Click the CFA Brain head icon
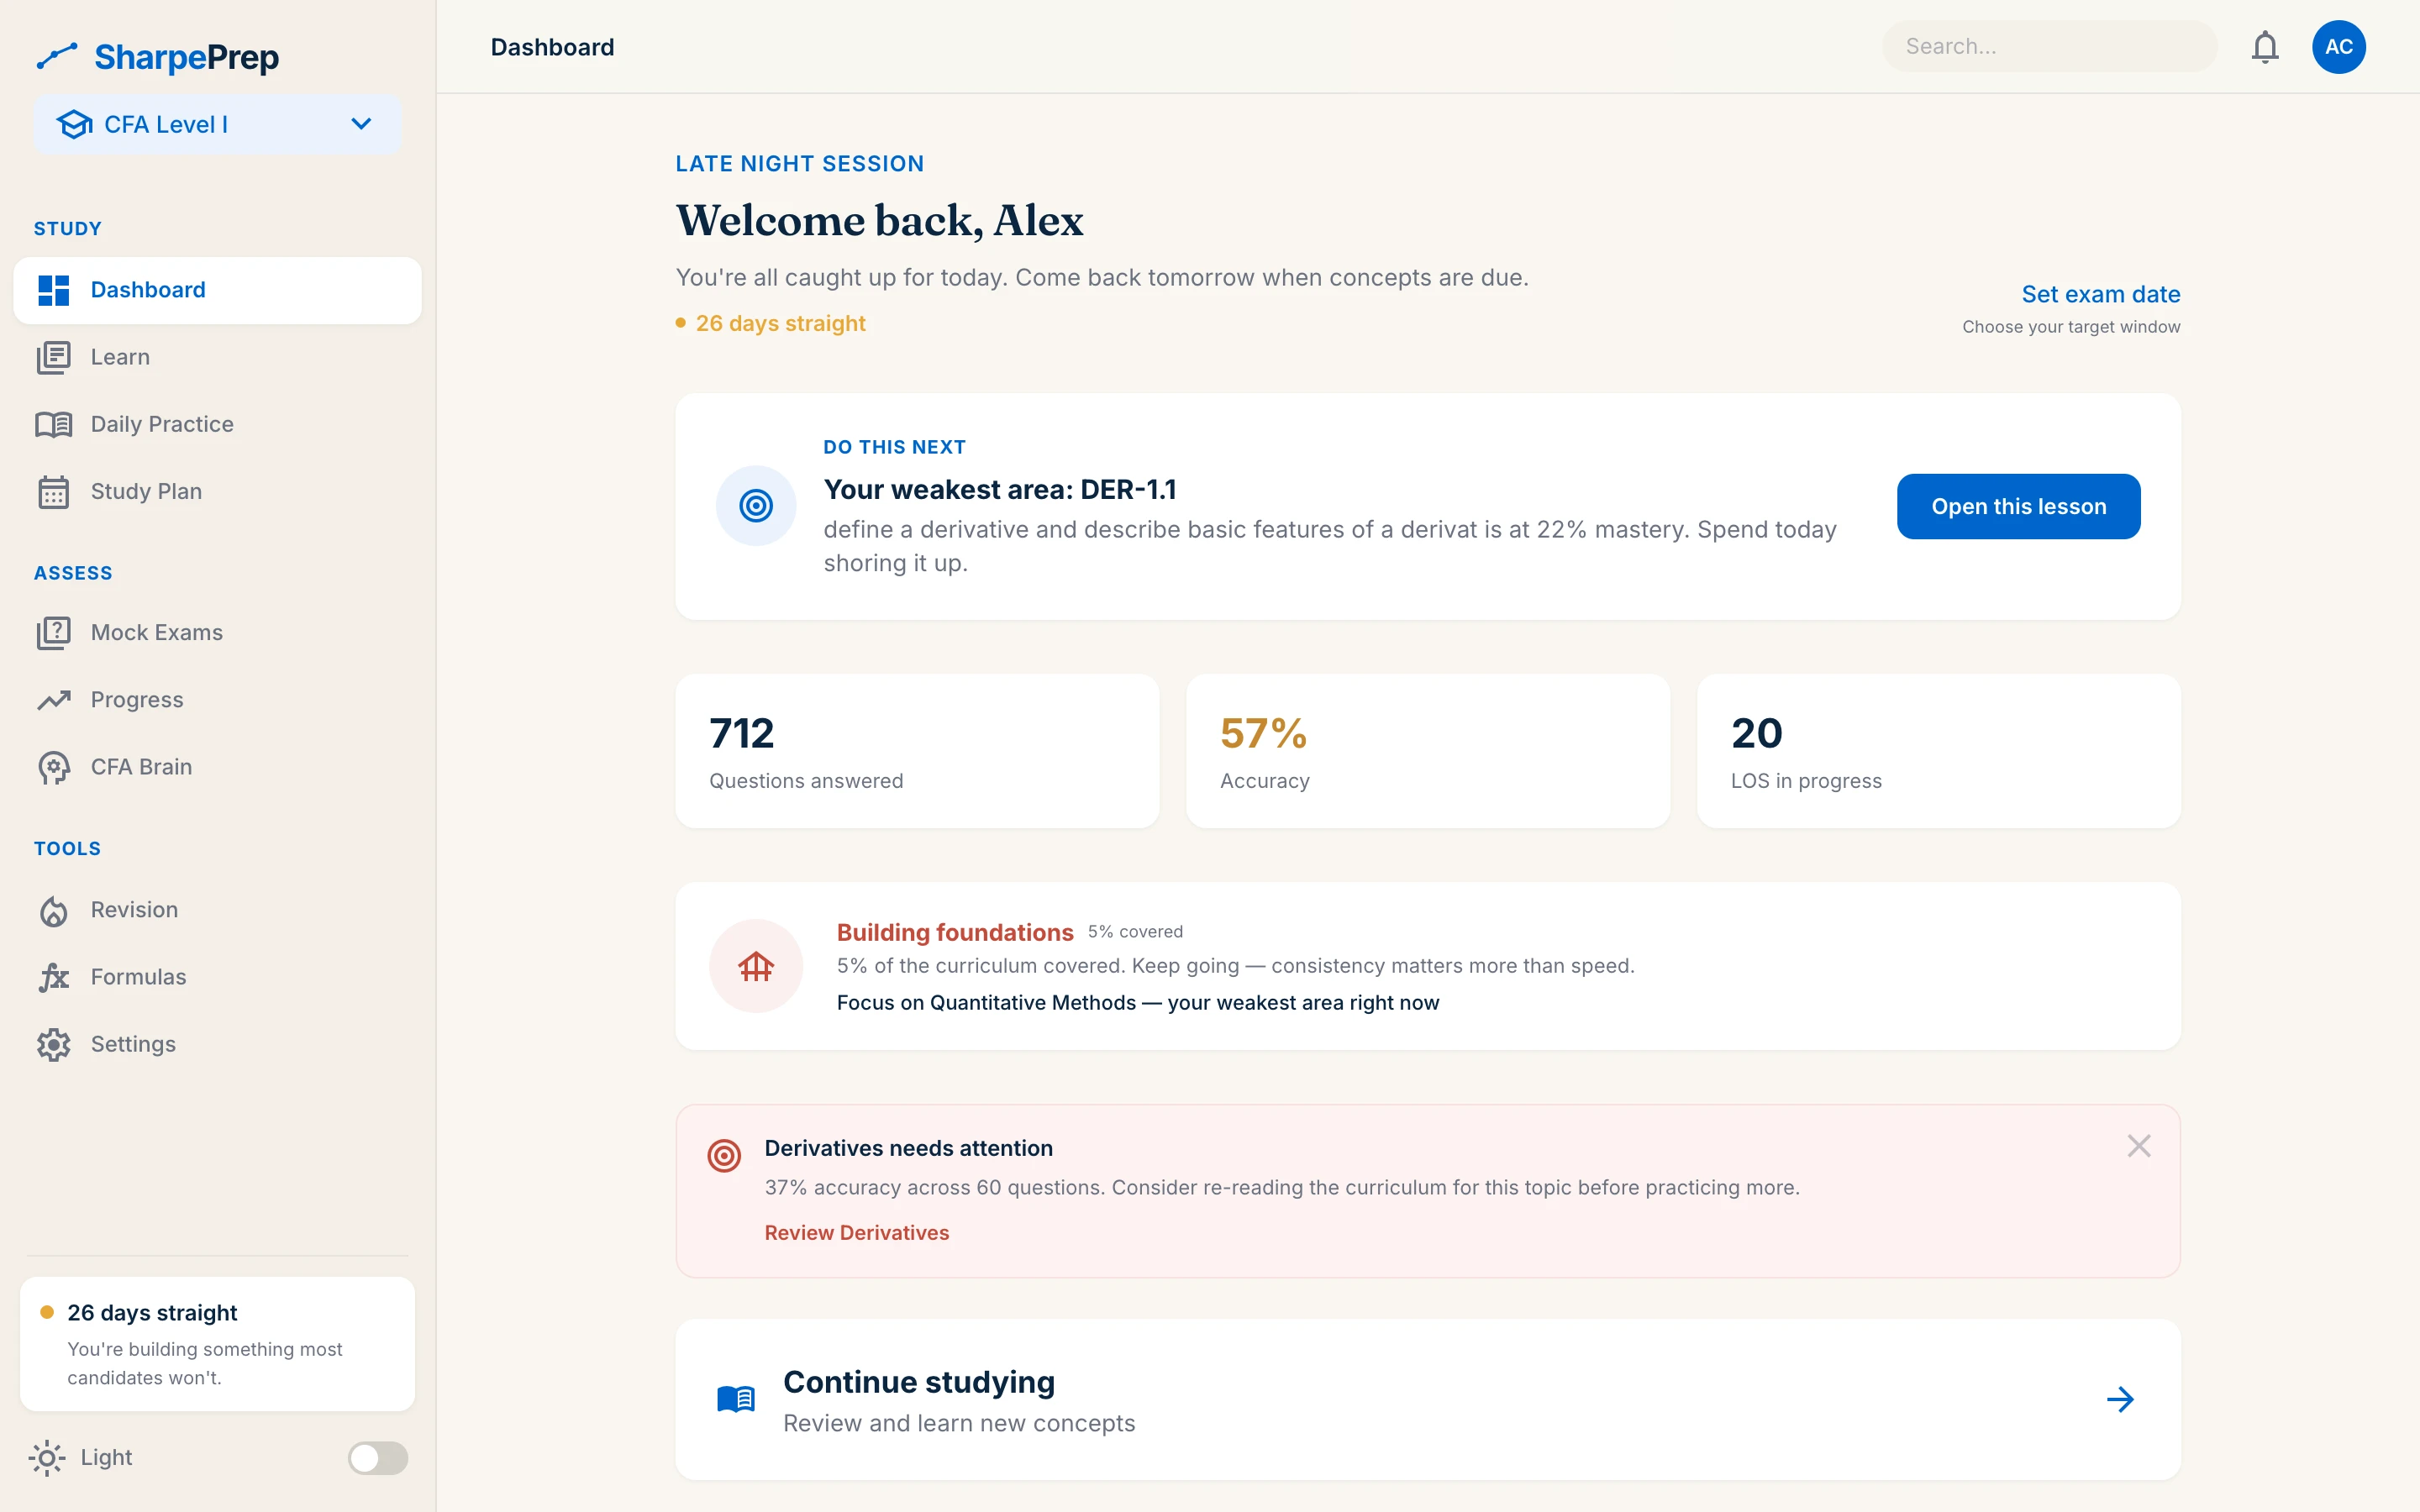 [x=53, y=767]
